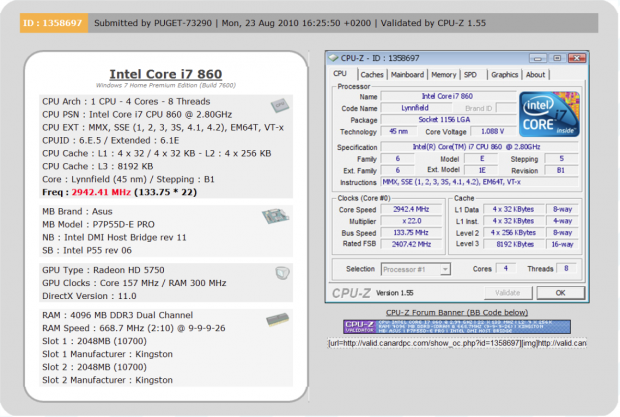Open the CPU-Z Forum Banner link
The height and width of the screenshot is (417, 620).
coord(457,312)
